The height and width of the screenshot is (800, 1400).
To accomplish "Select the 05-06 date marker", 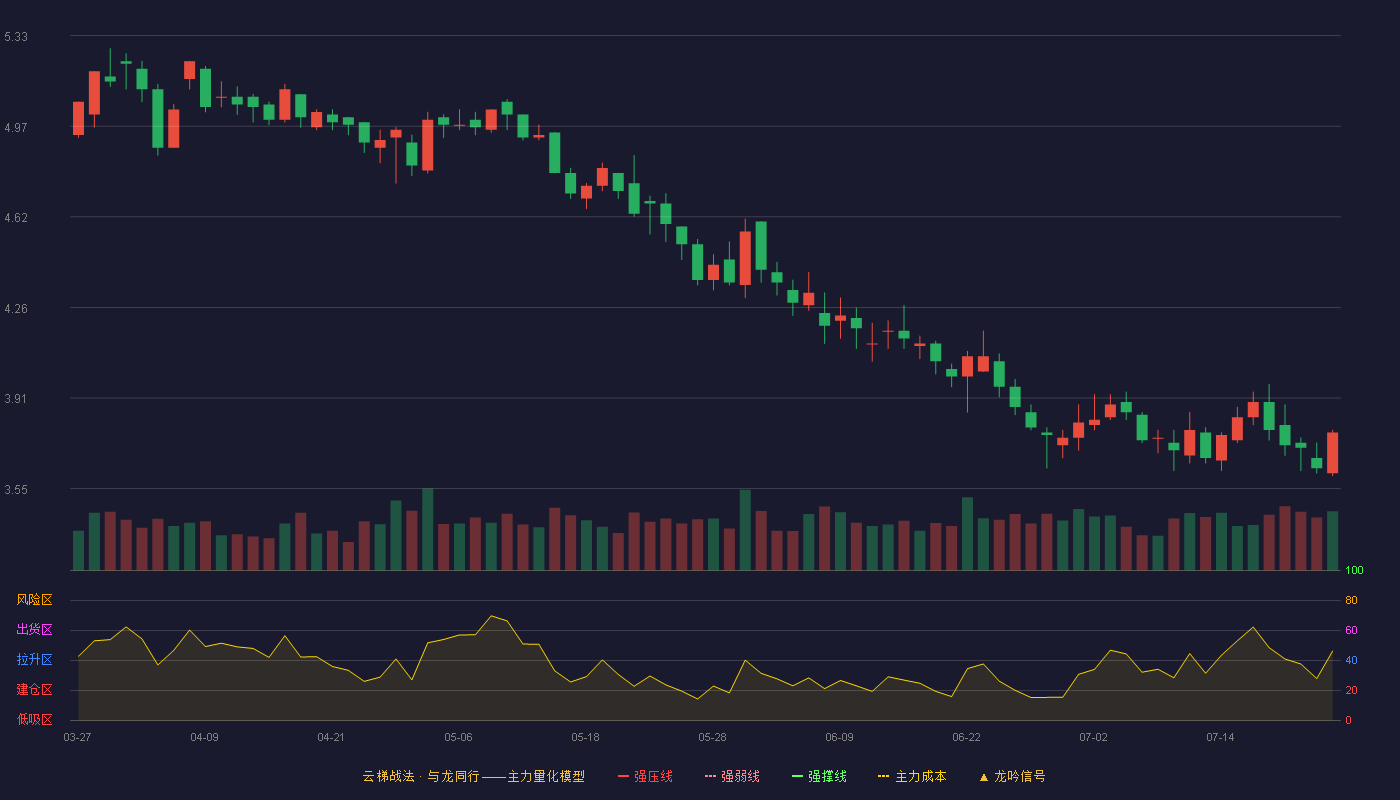I will coord(458,737).
